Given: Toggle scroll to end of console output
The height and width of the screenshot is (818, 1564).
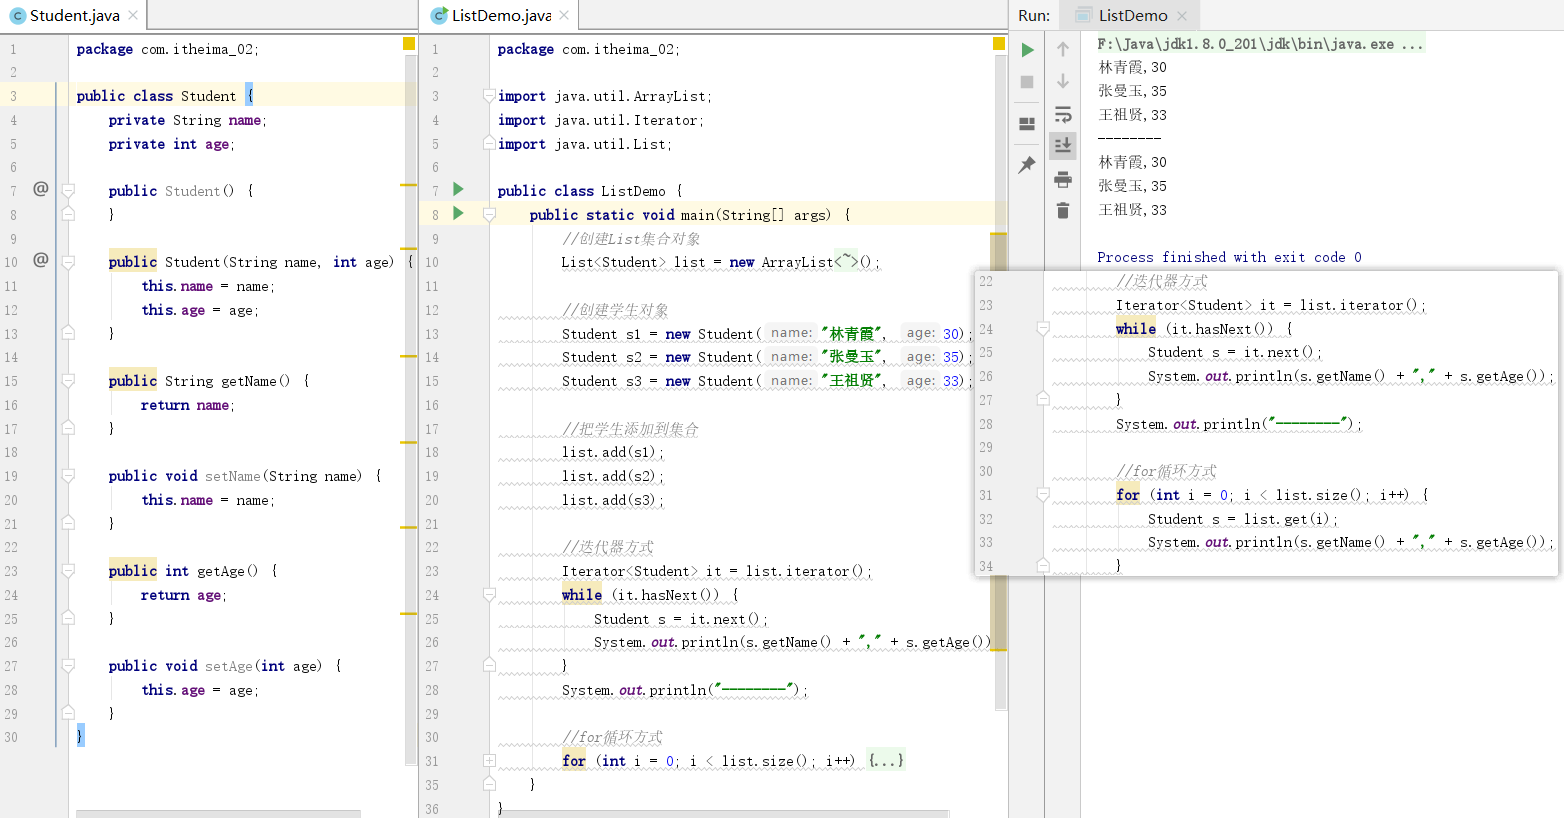Looking at the screenshot, I should tap(1063, 146).
